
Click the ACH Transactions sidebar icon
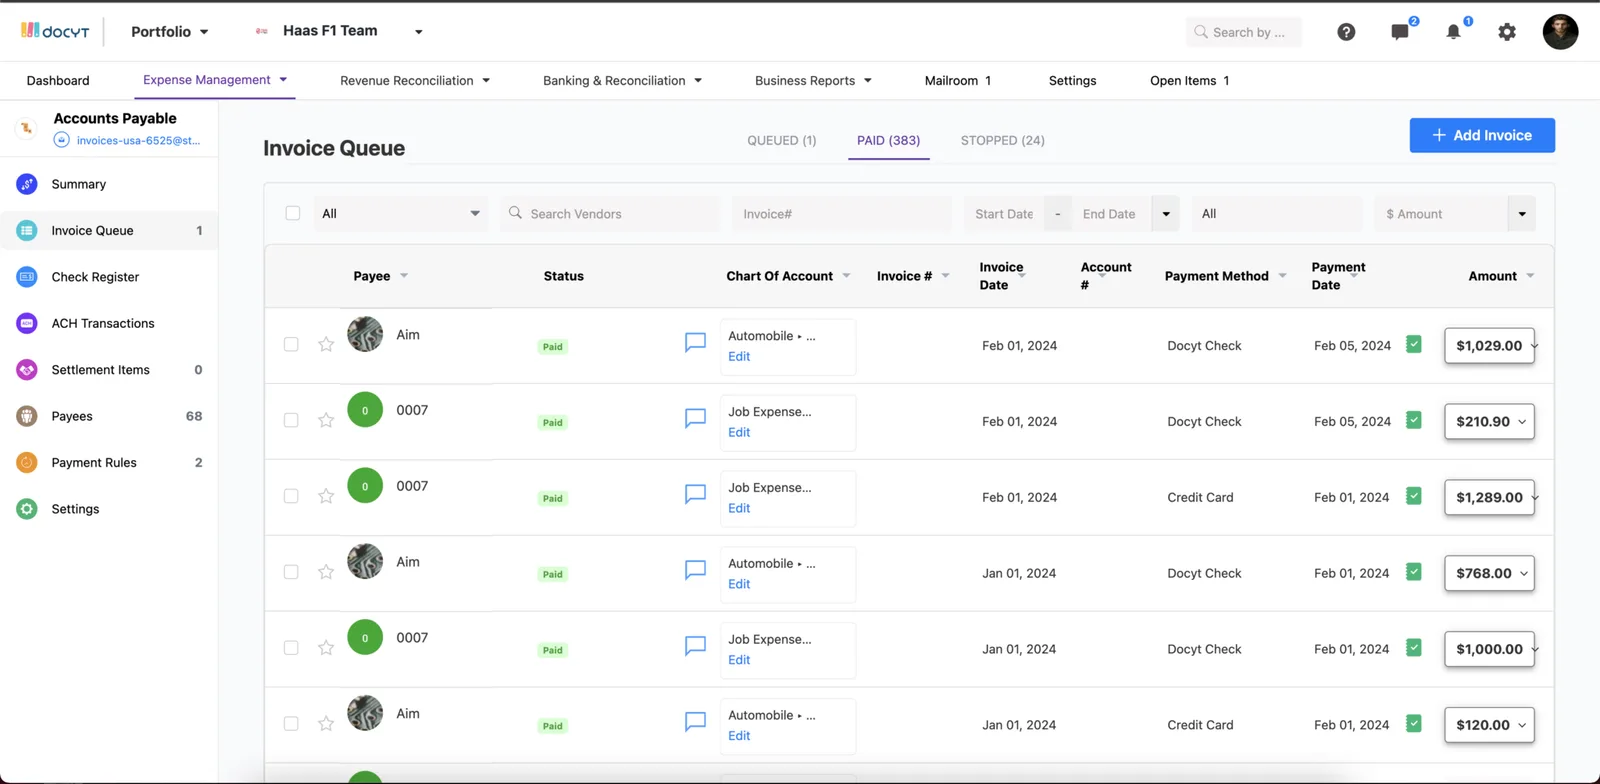coord(27,323)
